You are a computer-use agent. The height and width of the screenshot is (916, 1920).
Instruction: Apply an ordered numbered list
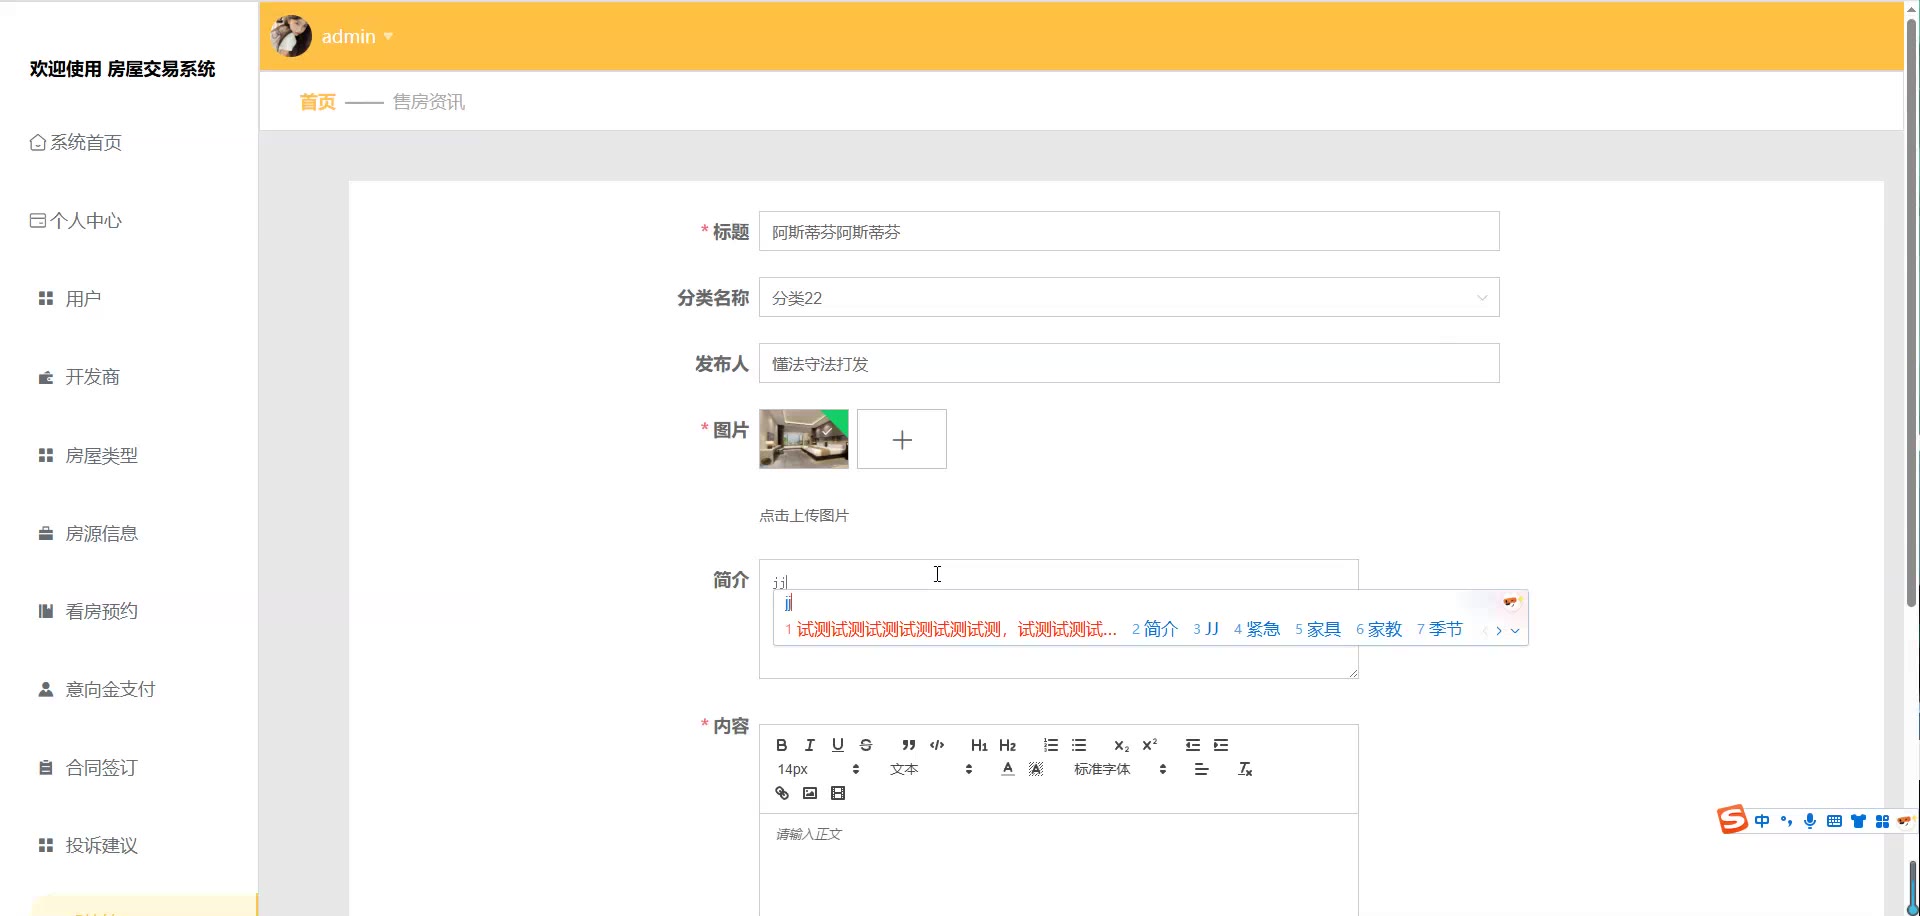click(1050, 745)
